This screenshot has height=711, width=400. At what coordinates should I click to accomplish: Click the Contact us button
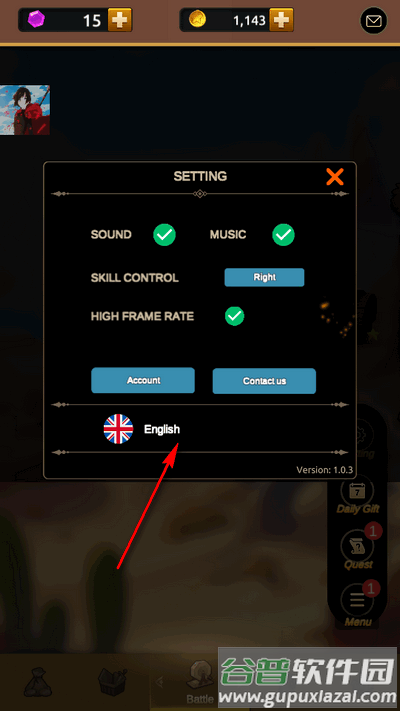[x=264, y=381]
